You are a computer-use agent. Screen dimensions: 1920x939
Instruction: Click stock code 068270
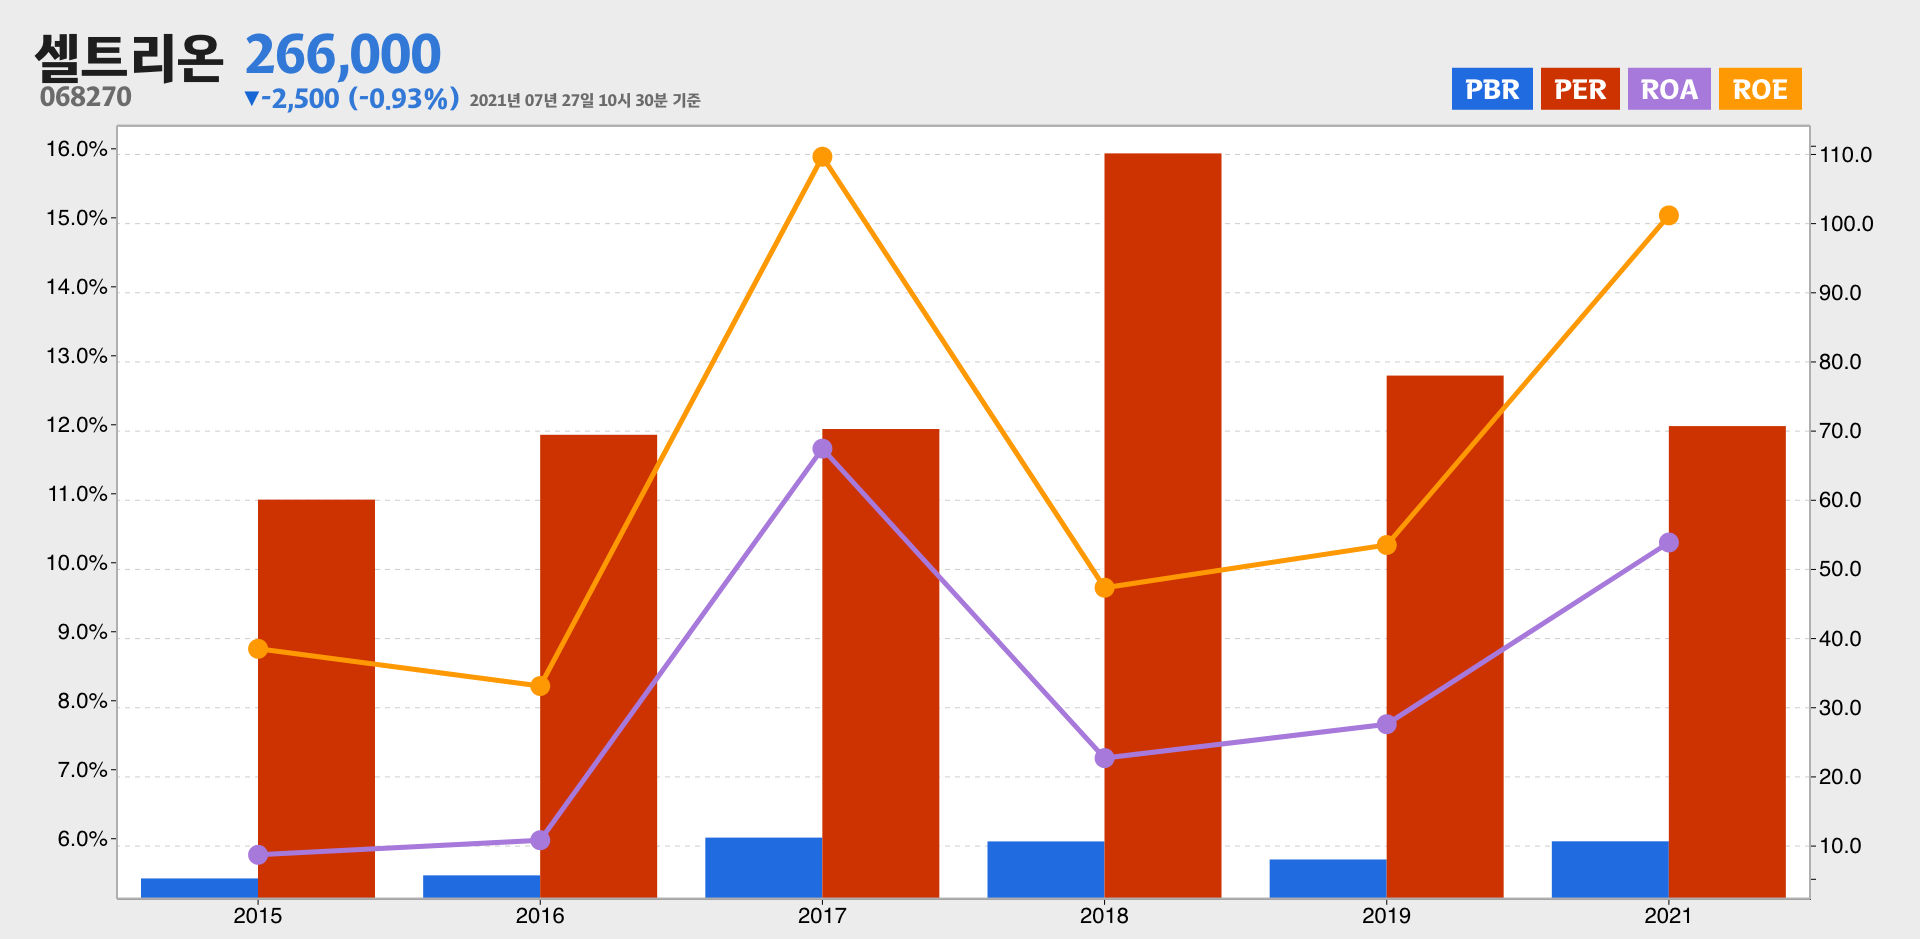(x=86, y=97)
